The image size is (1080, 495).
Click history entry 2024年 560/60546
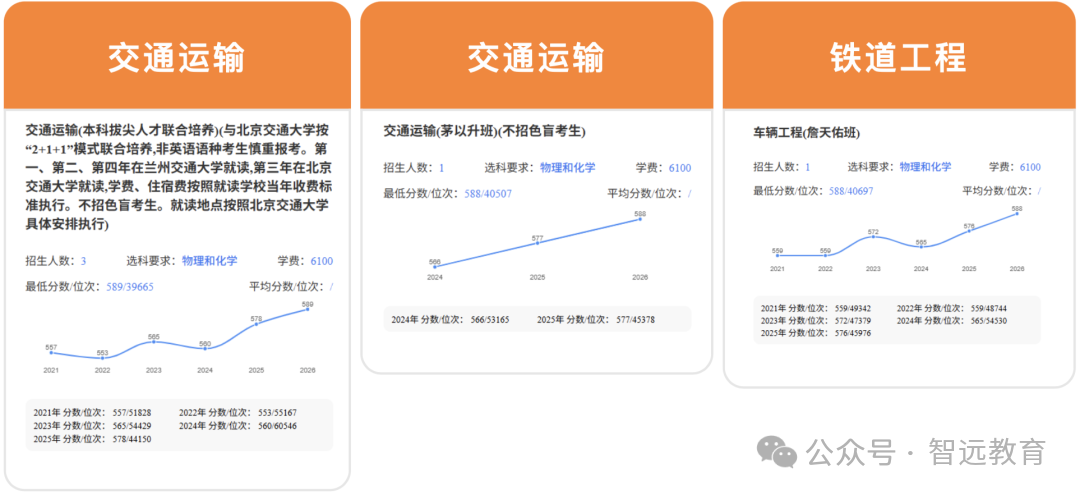tap(238, 425)
